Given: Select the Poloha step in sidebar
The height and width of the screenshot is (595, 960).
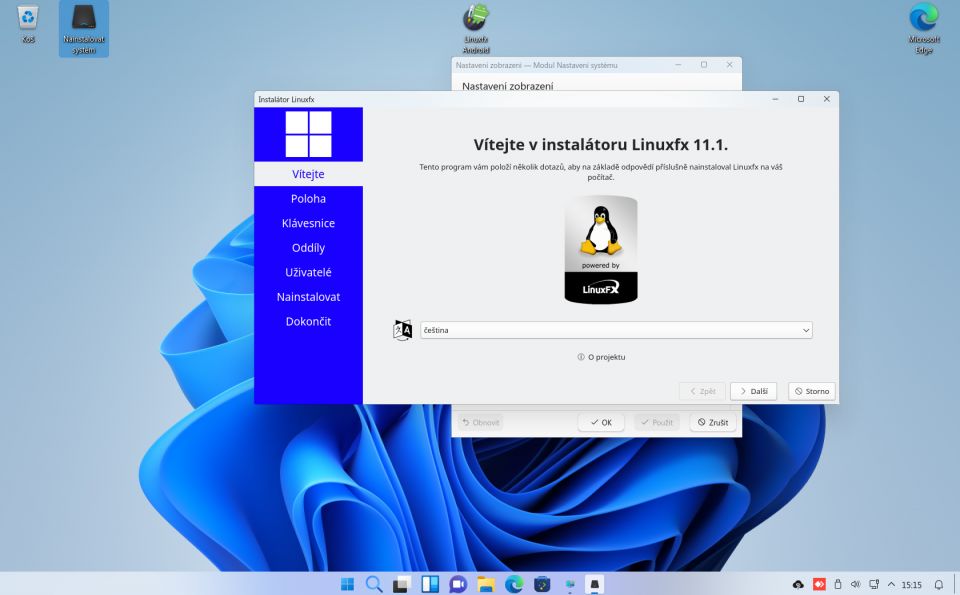Looking at the screenshot, I should 309,198.
